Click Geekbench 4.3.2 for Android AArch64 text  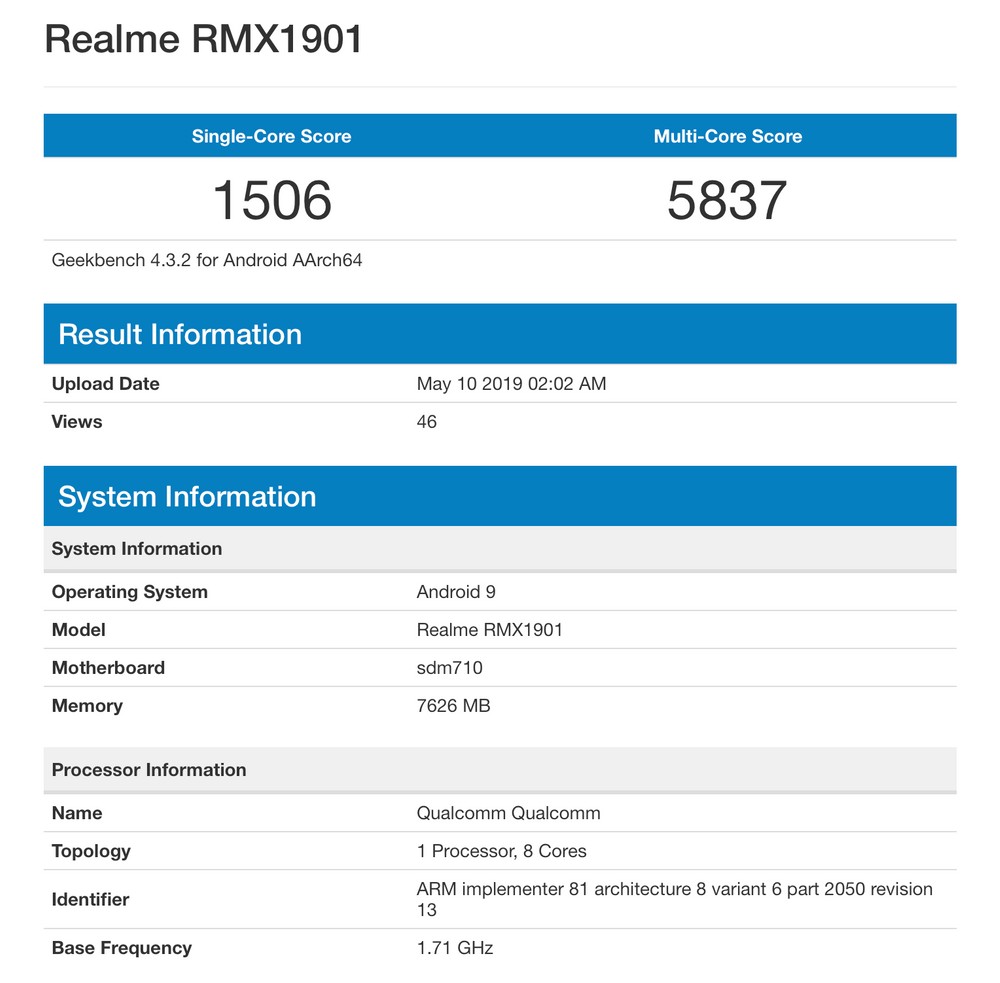point(207,260)
